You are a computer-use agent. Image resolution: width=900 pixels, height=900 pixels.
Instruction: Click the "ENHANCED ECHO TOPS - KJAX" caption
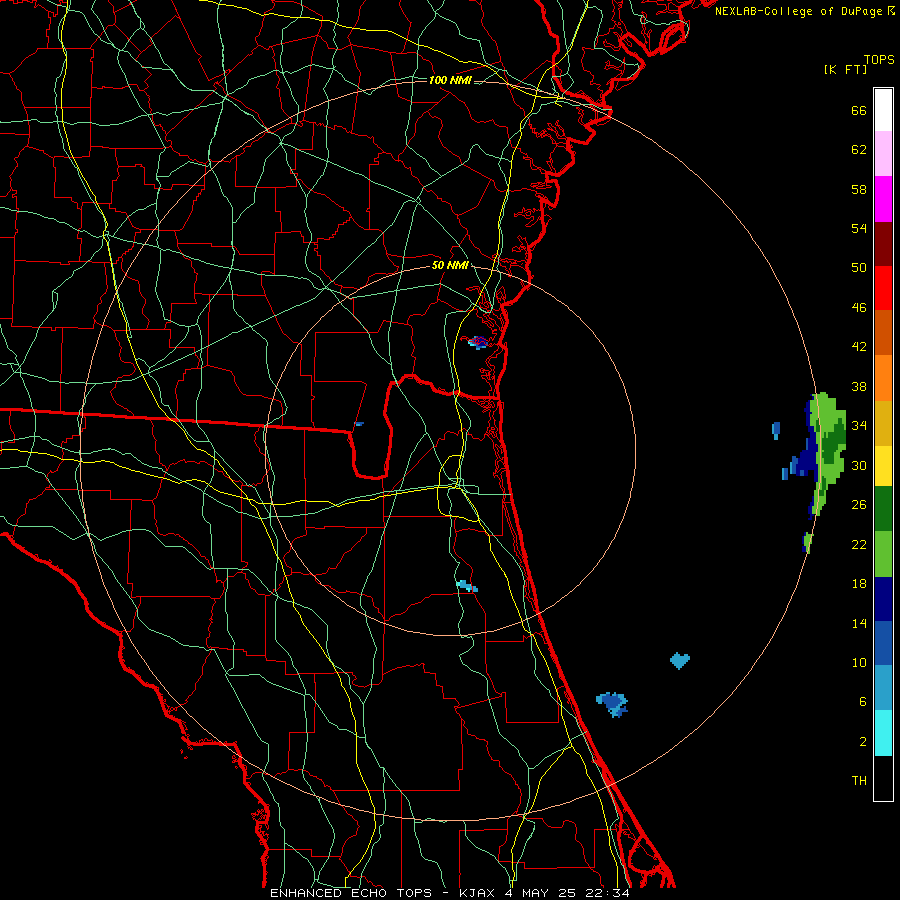pos(384,893)
